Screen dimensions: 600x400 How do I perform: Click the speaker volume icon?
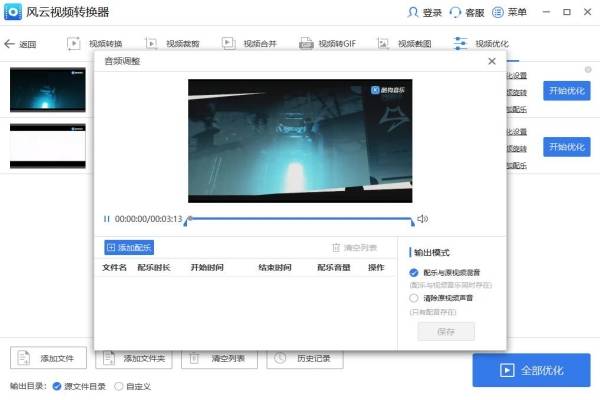coord(422,219)
